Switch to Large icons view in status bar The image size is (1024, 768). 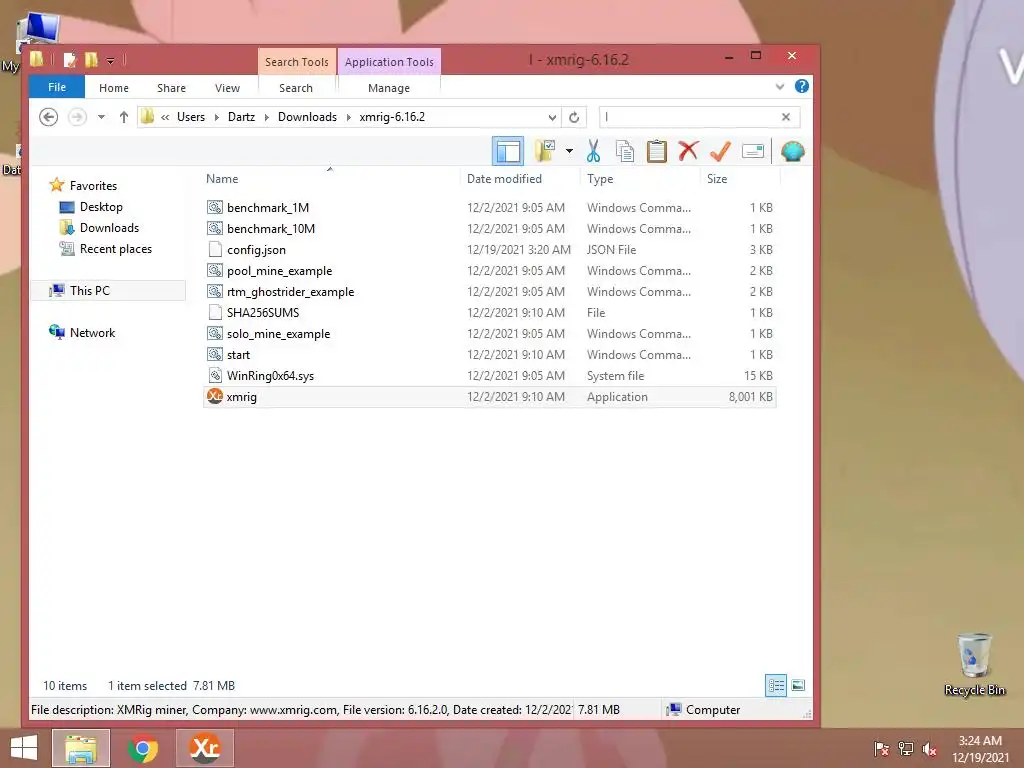[x=798, y=685]
